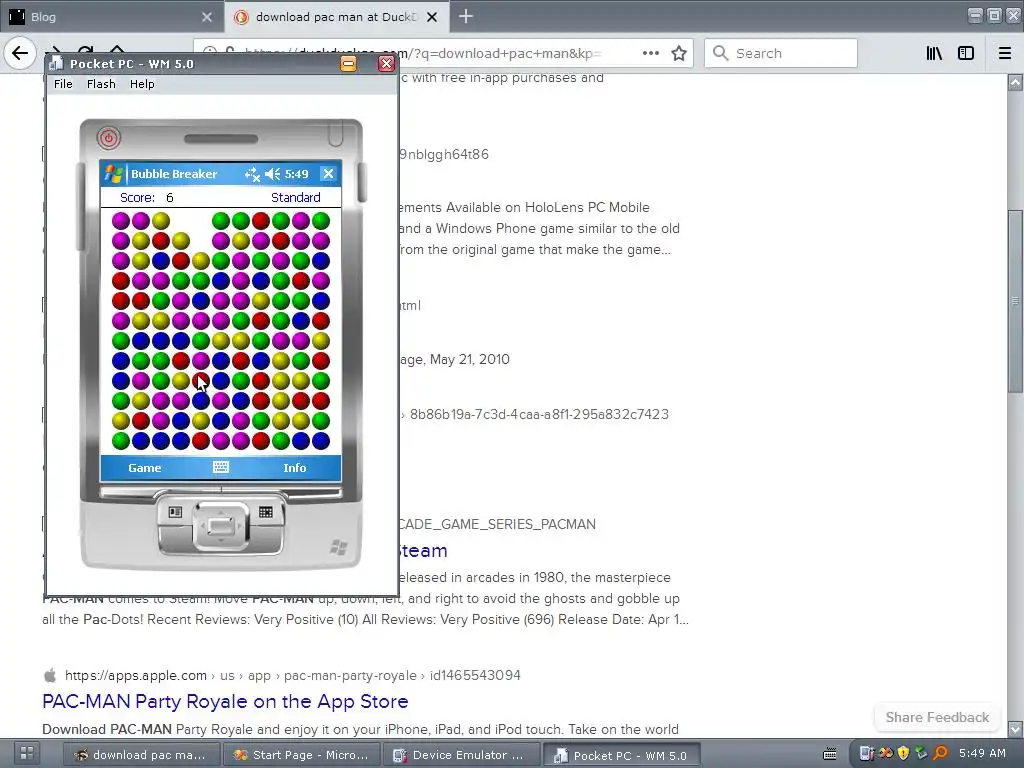Click the page scrollbar down arrow
Screen dimensions: 1024x768
(1016, 728)
